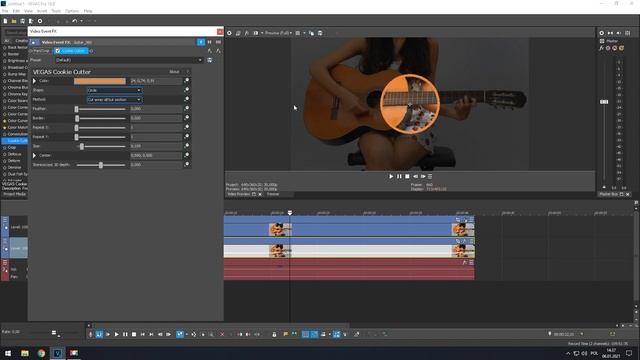
Task: Play the video in preview window
Action: tap(391, 176)
